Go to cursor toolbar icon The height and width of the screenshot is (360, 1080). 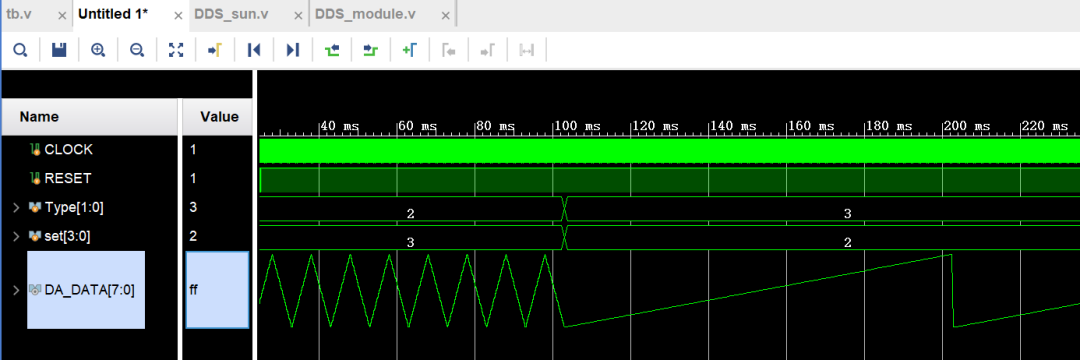(215, 50)
